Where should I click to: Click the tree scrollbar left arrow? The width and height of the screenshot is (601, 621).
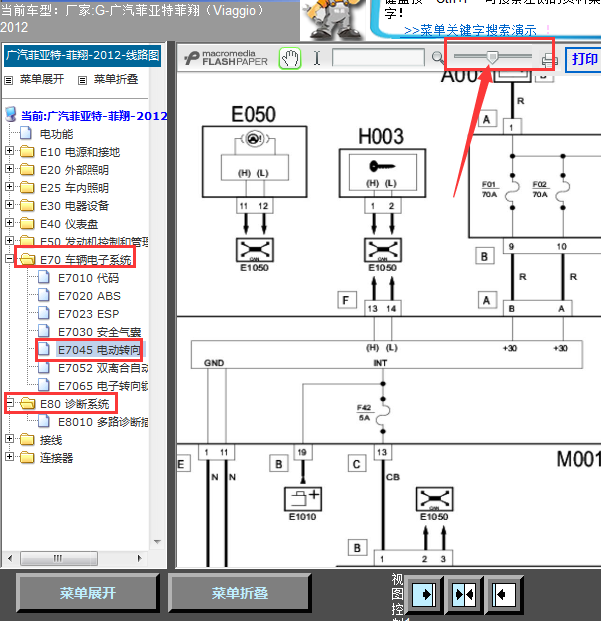click(x=10, y=558)
